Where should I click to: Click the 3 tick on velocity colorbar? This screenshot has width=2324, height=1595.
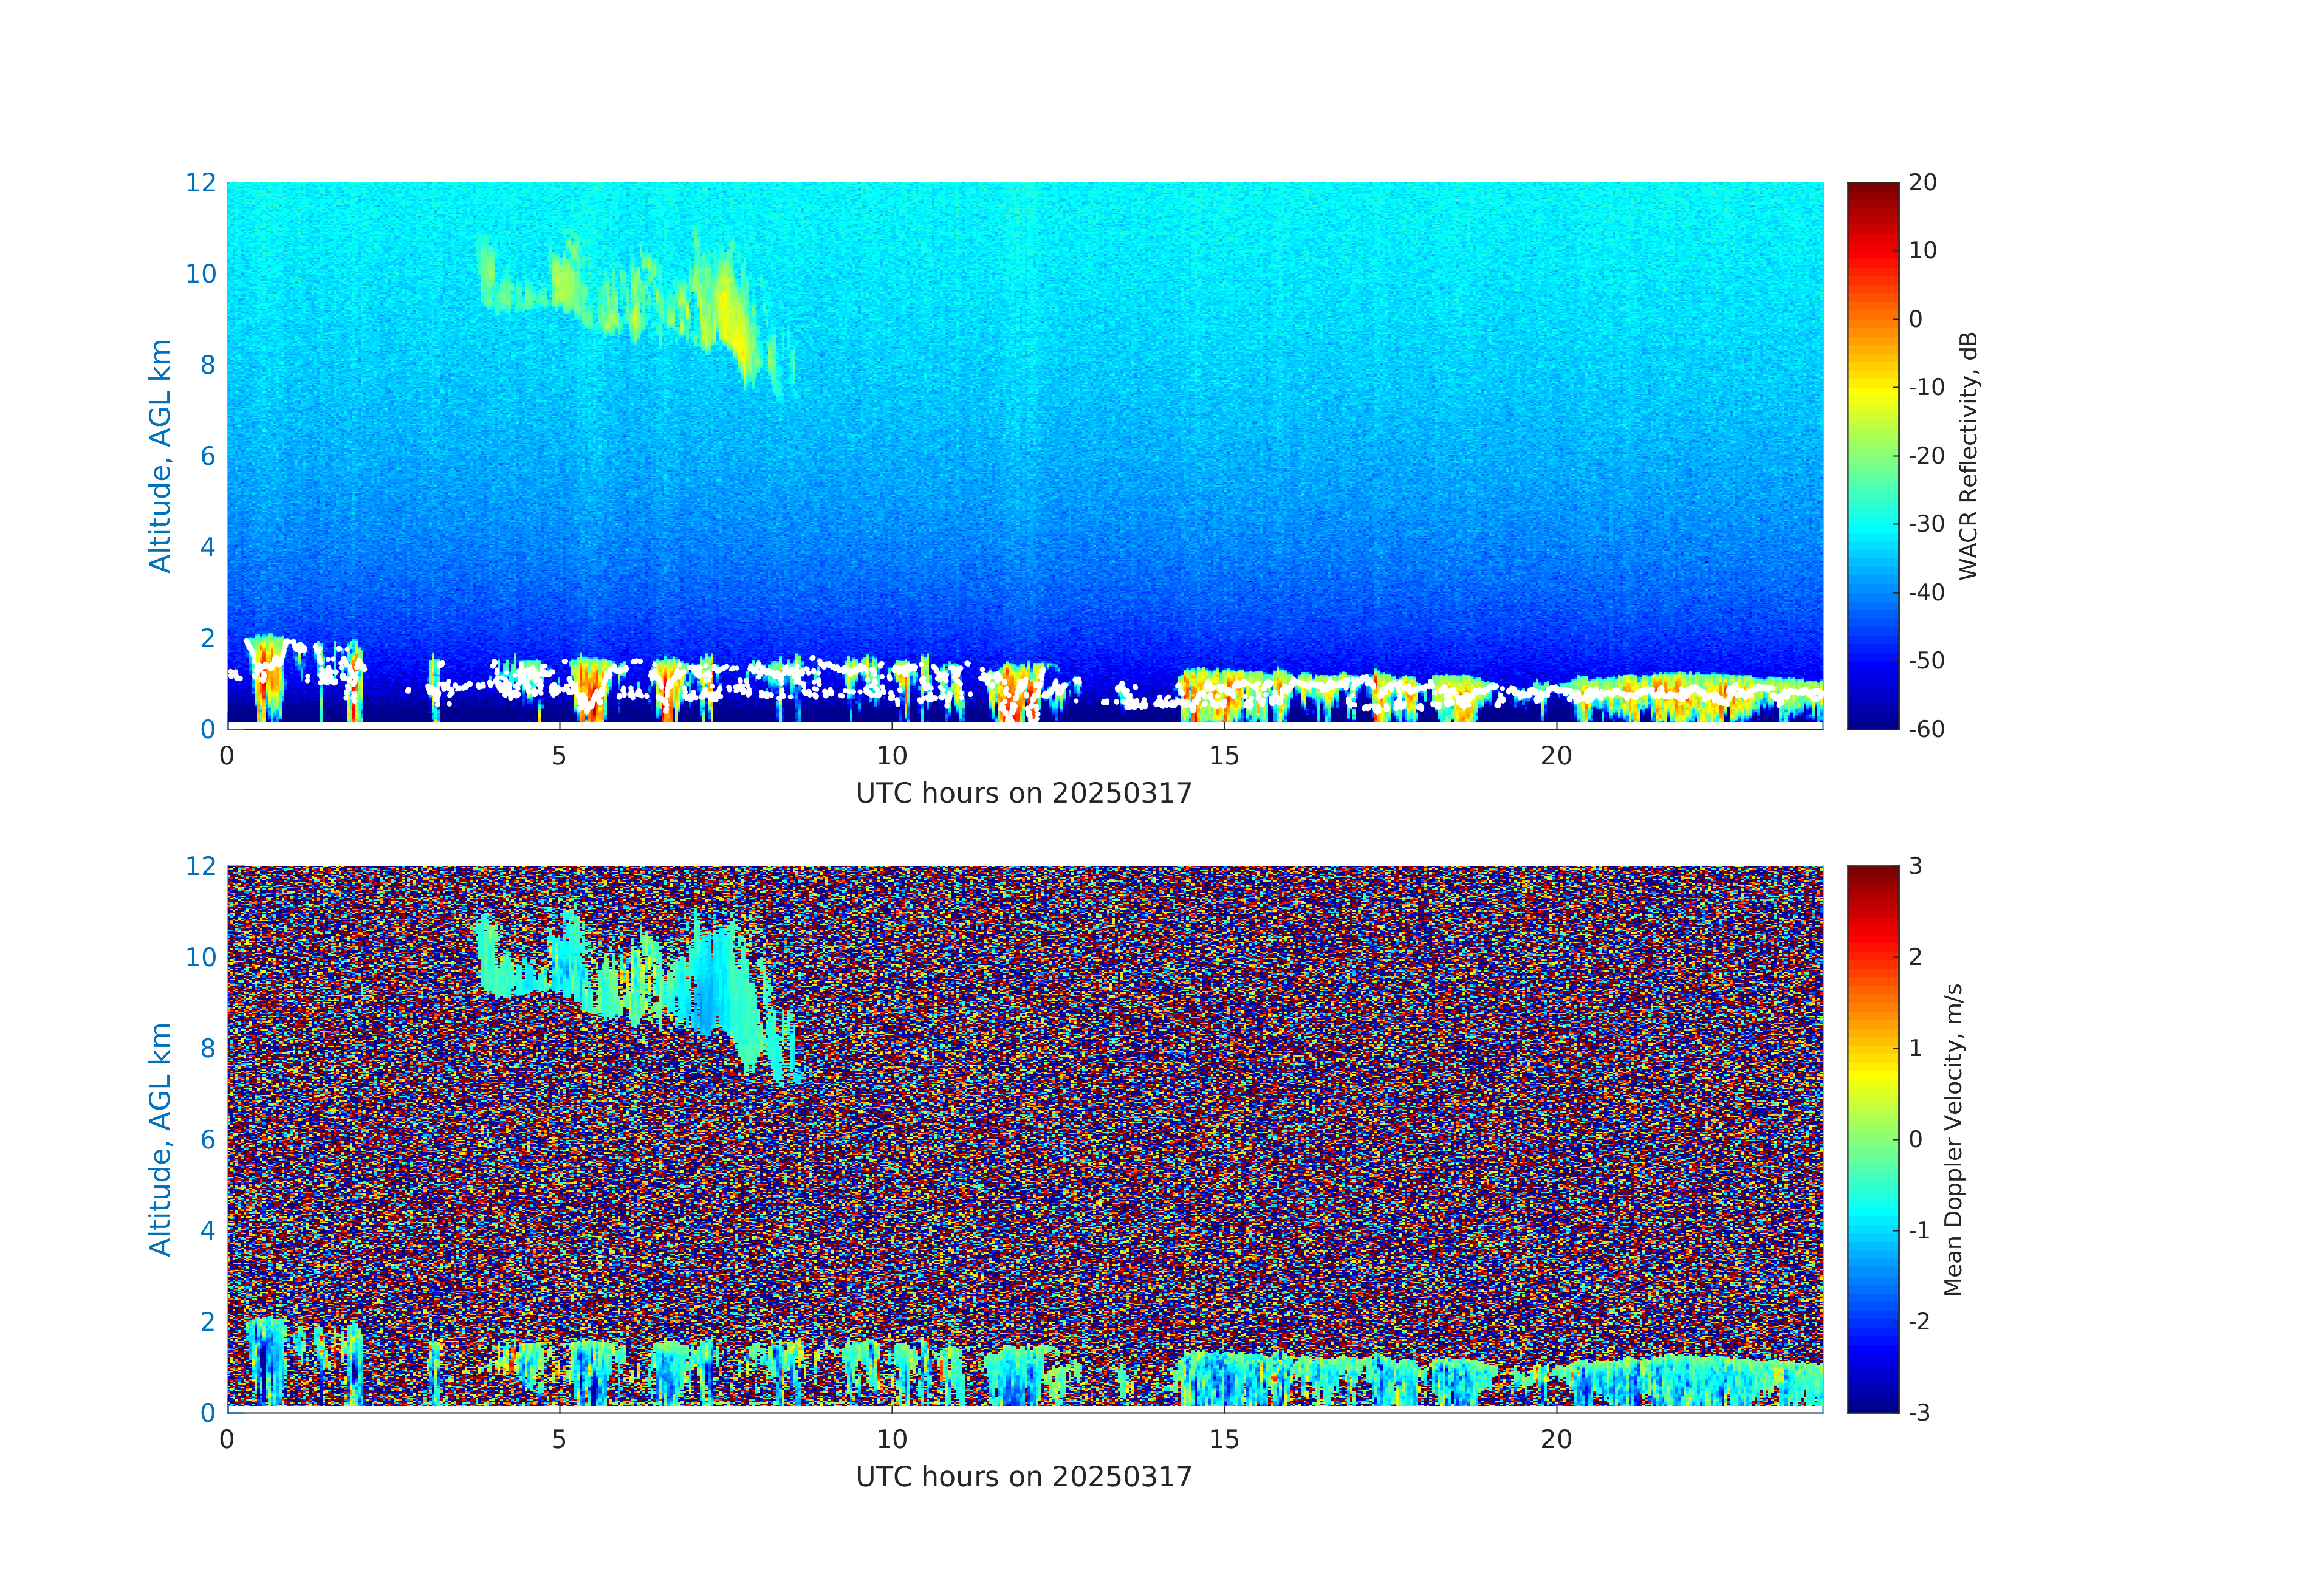1915,866
